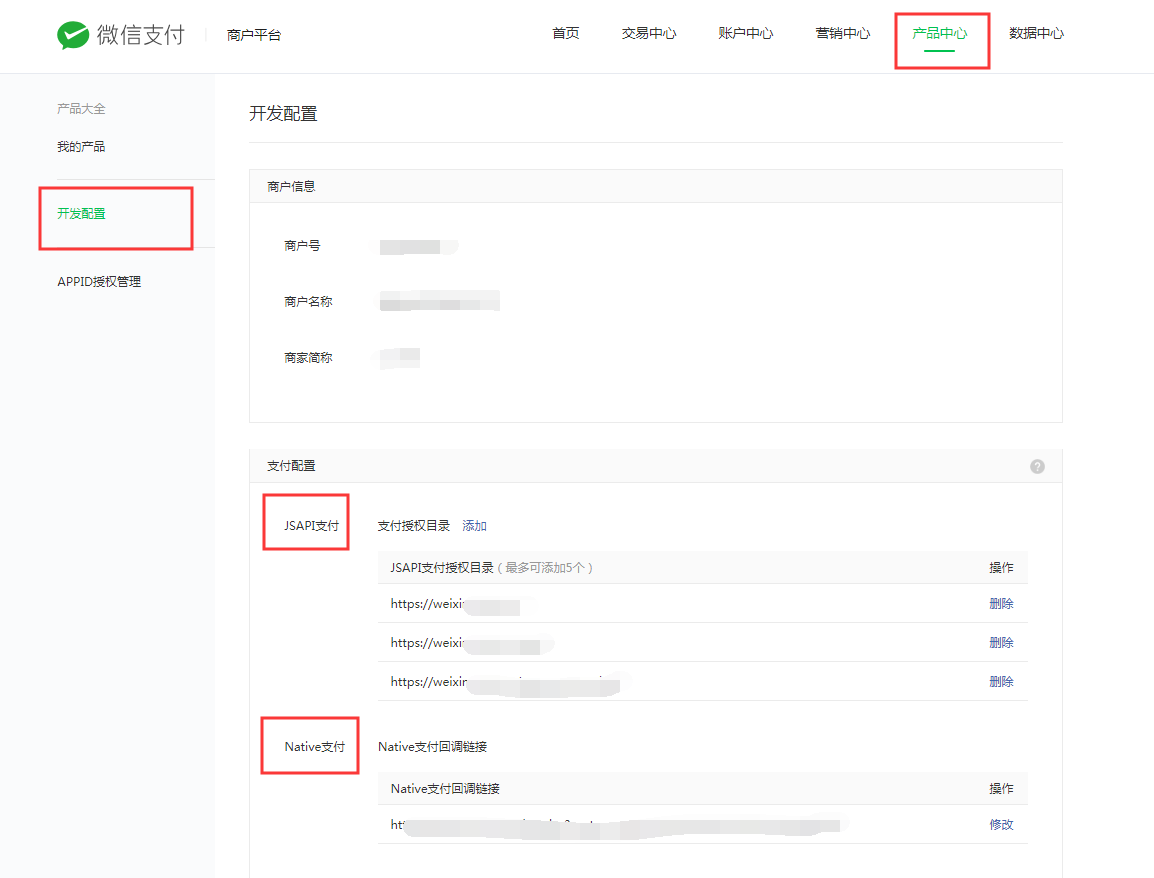Go to the 首页 tab
The height and width of the screenshot is (878, 1154).
point(565,33)
